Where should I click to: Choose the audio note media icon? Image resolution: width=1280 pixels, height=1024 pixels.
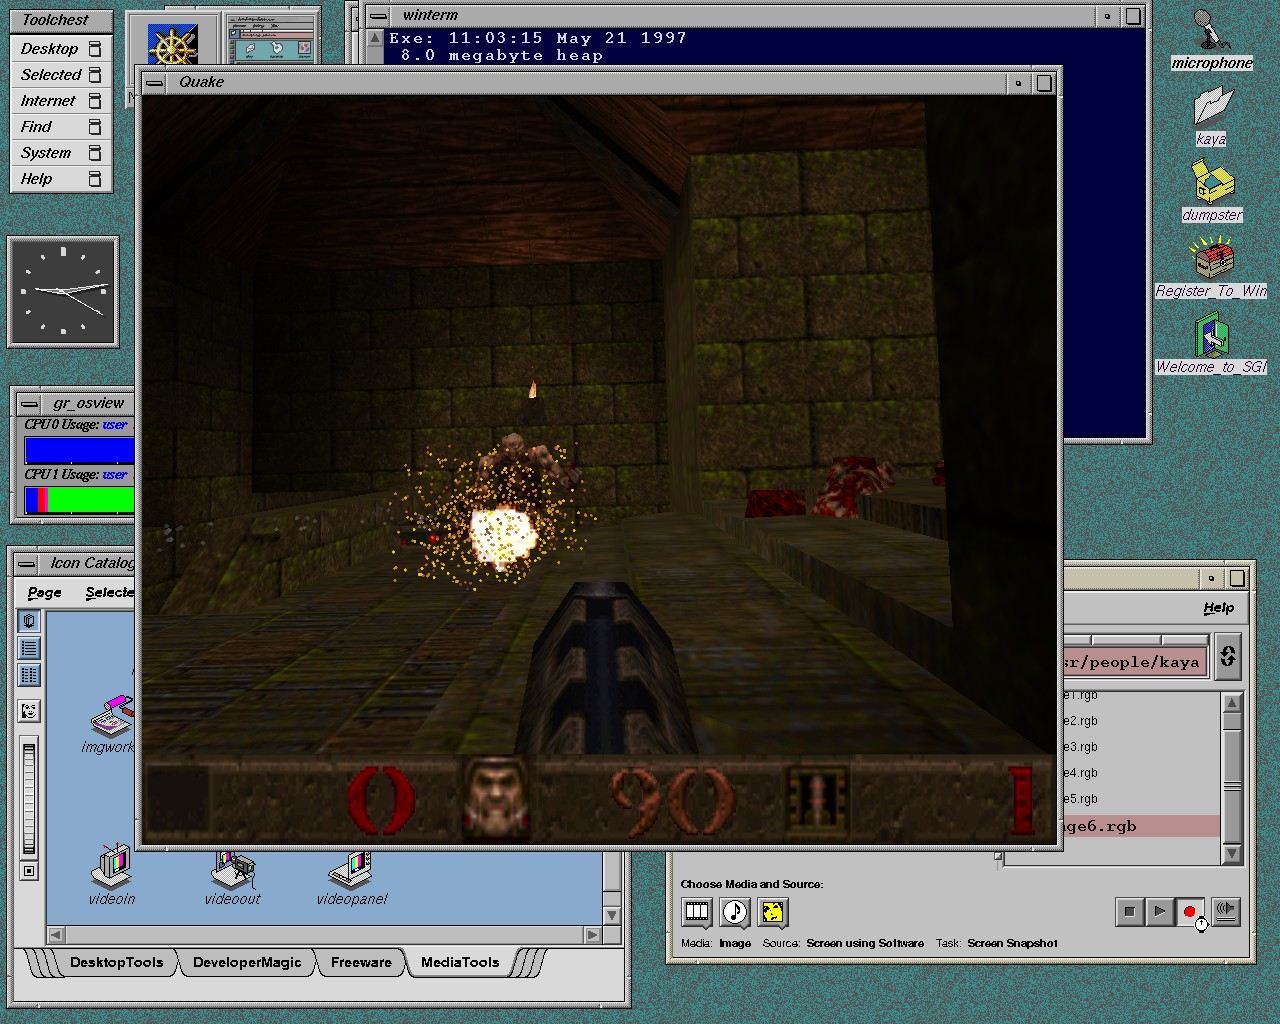pos(735,911)
